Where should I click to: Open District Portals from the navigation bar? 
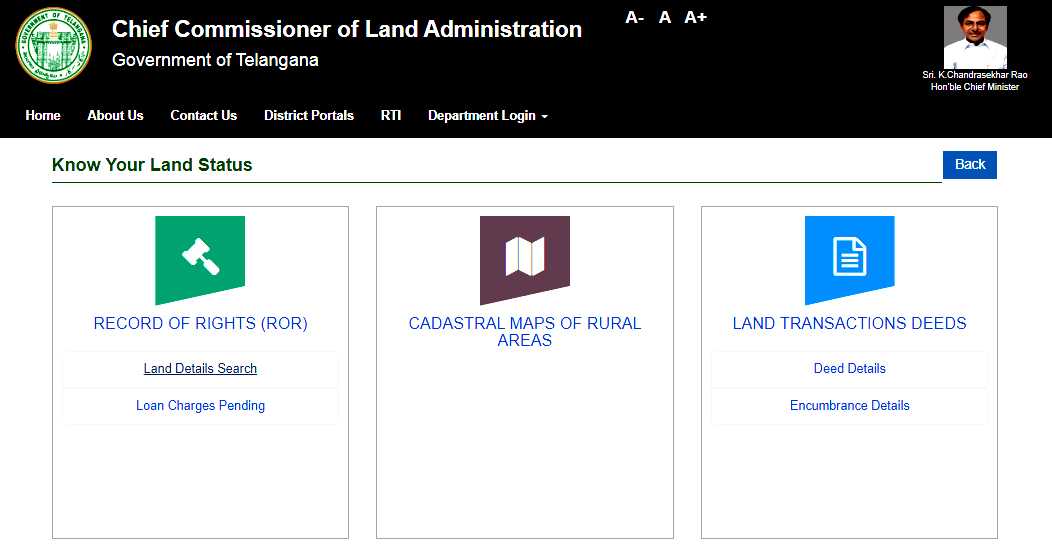[x=309, y=115]
